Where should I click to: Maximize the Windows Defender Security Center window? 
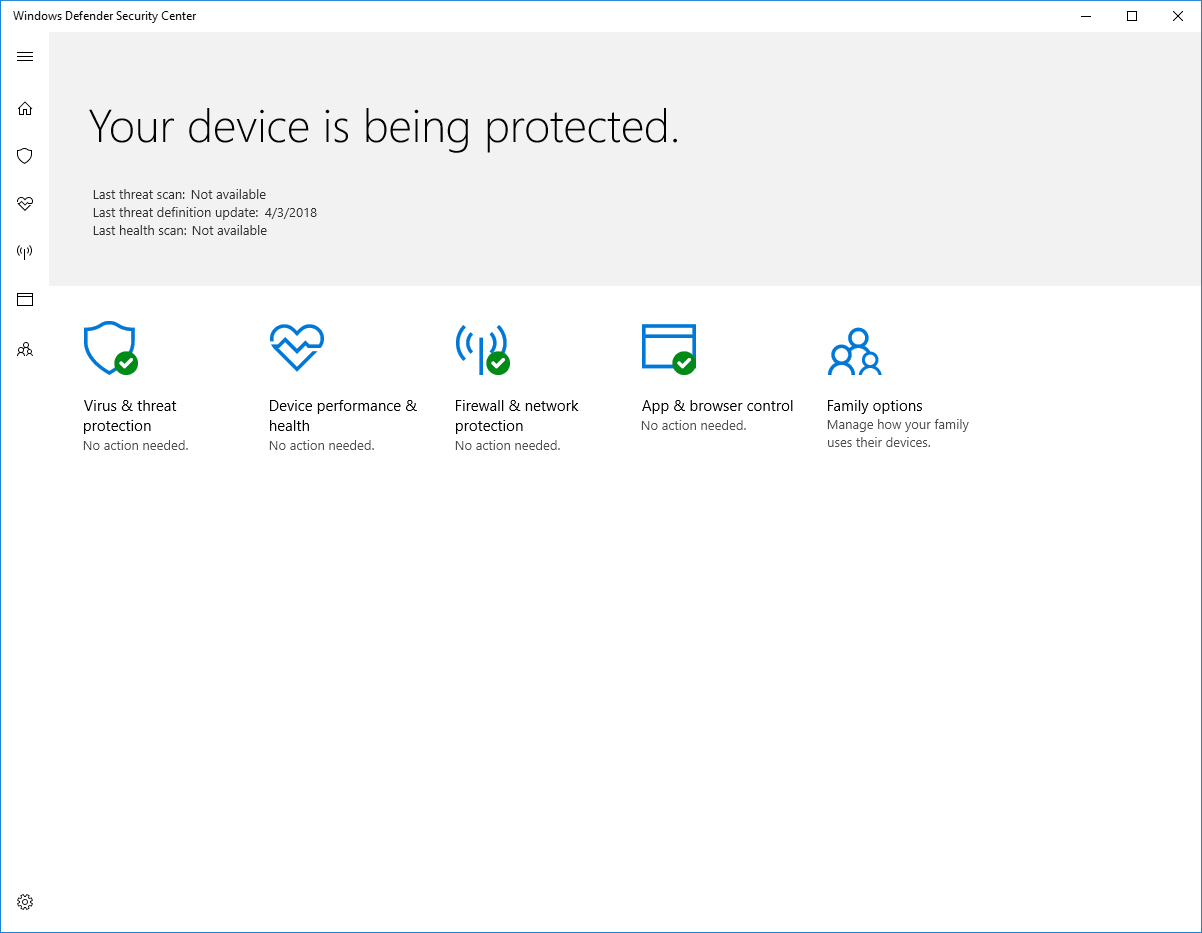(1132, 16)
